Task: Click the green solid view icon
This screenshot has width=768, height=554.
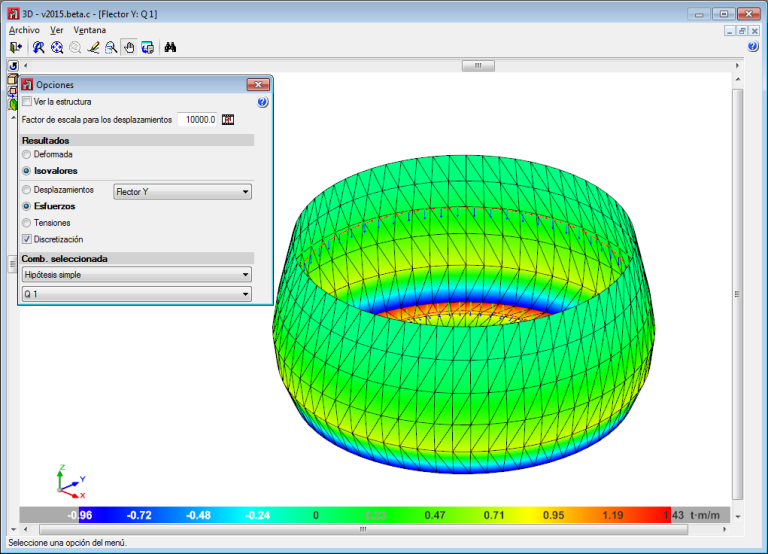Action: pos(12,104)
